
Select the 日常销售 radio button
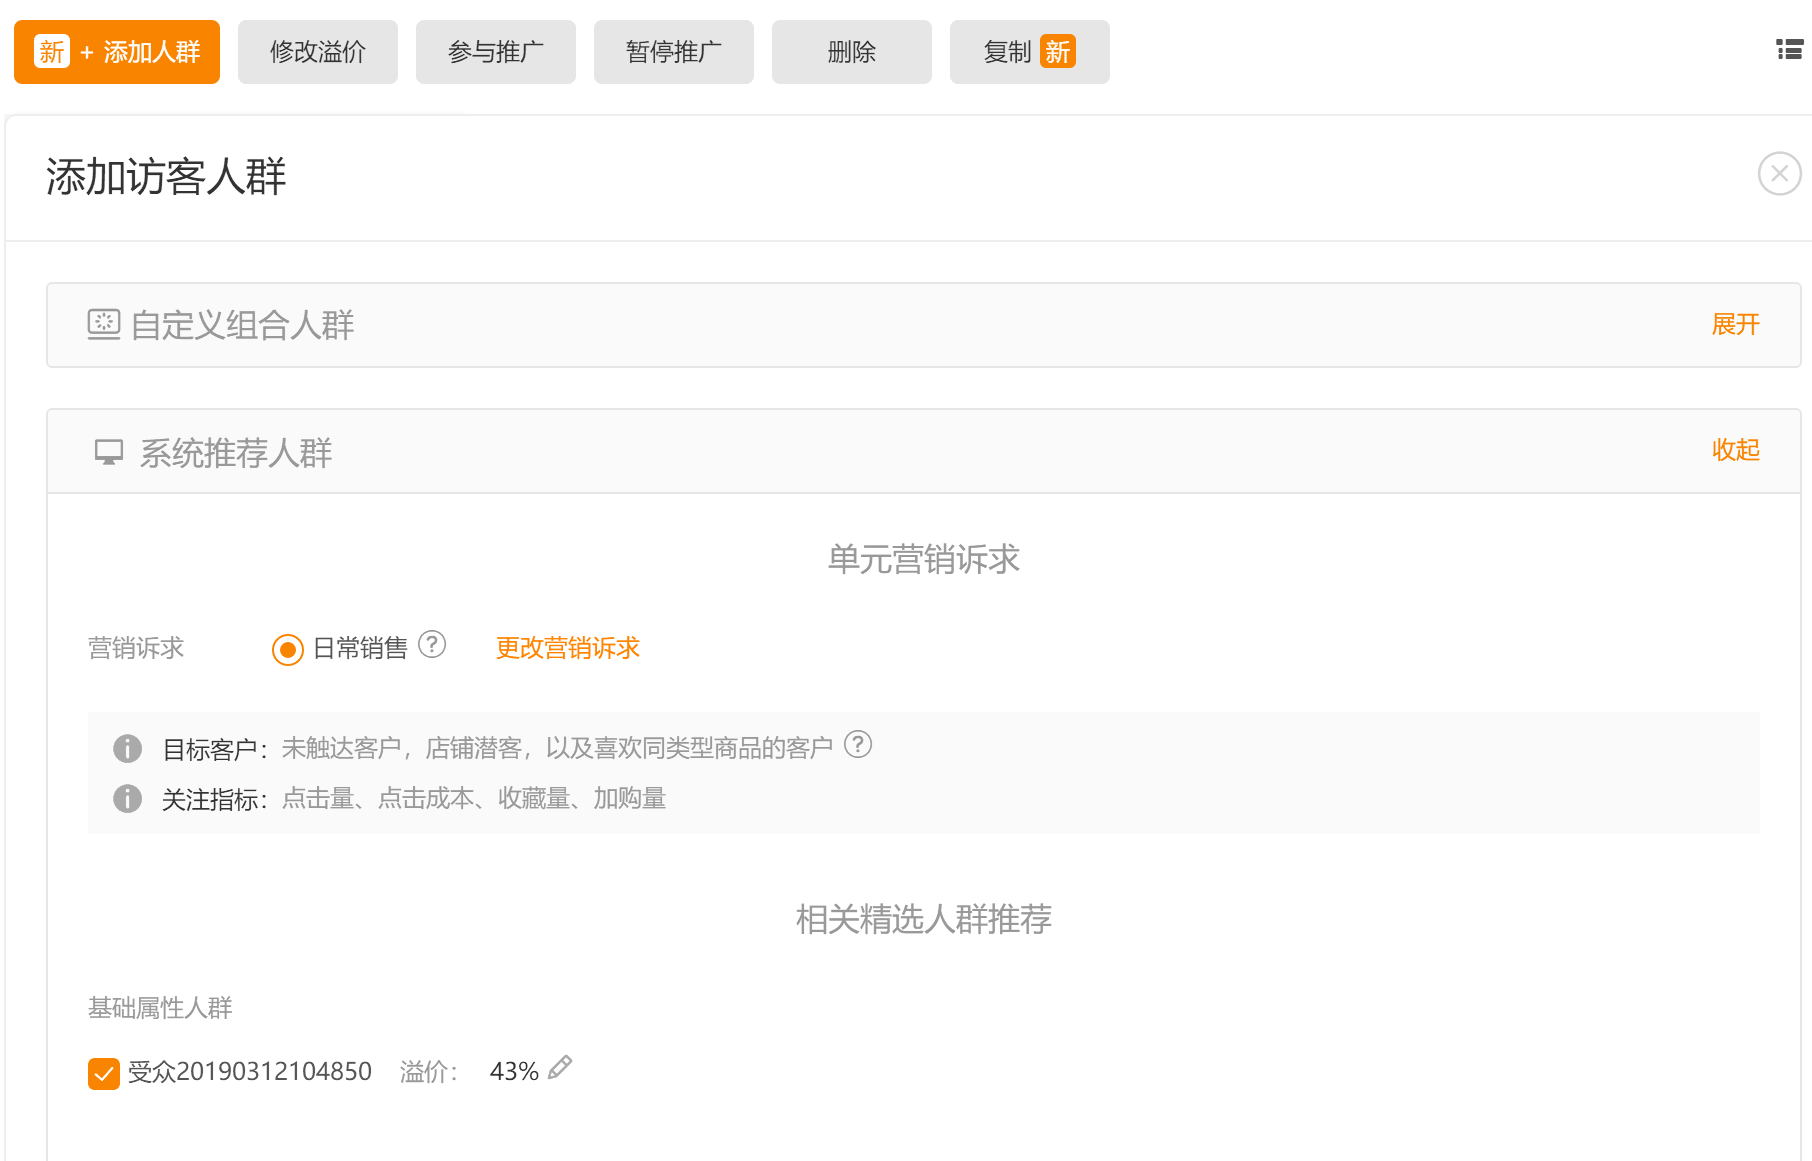coord(288,650)
